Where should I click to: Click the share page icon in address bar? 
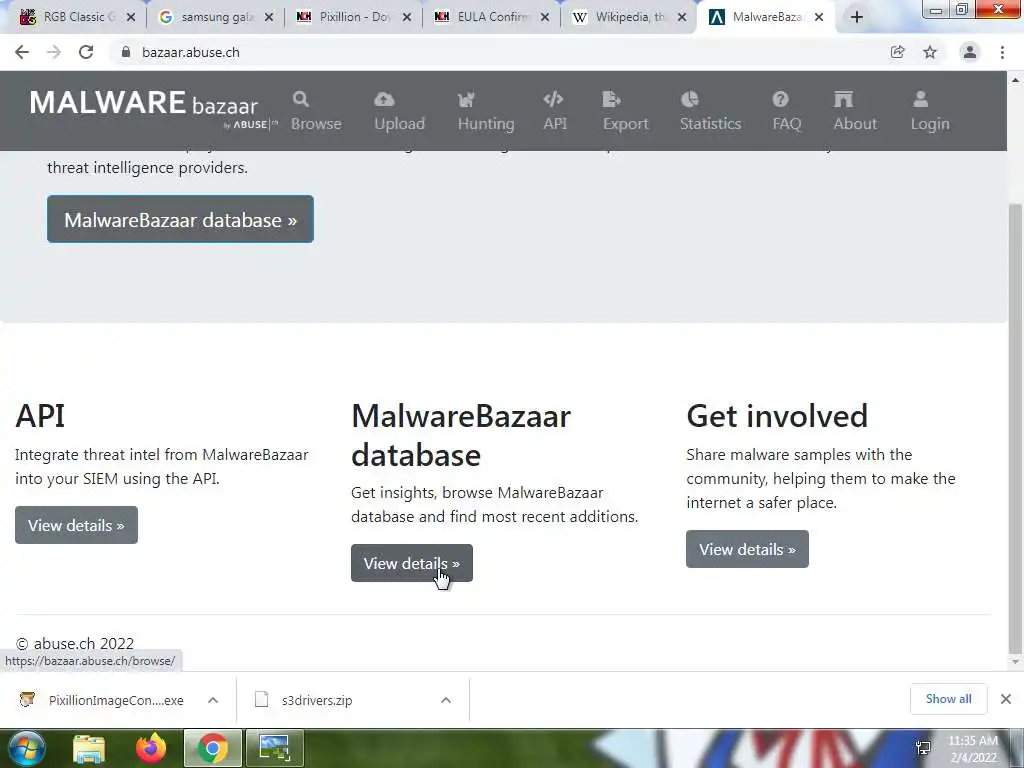(898, 52)
